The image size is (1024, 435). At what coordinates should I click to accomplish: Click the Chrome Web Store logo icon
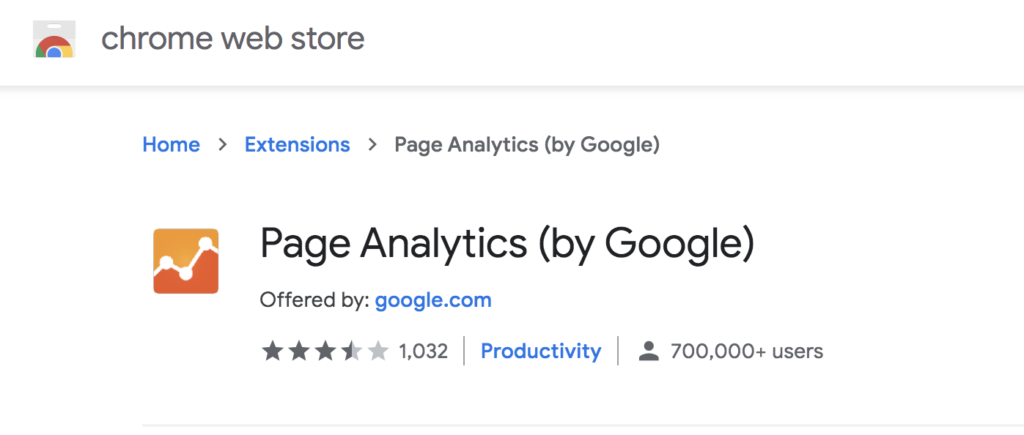tap(54, 39)
